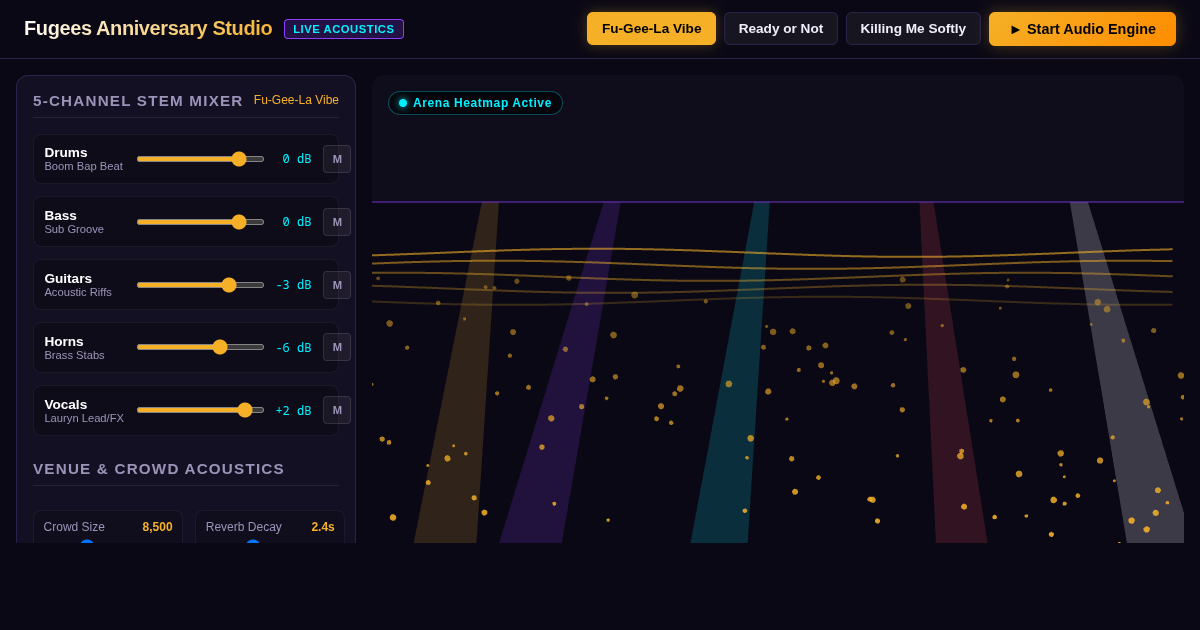Click the Brass Stabs subtitle
Viewport: 1200px width, 630px height.
tap(74, 355)
